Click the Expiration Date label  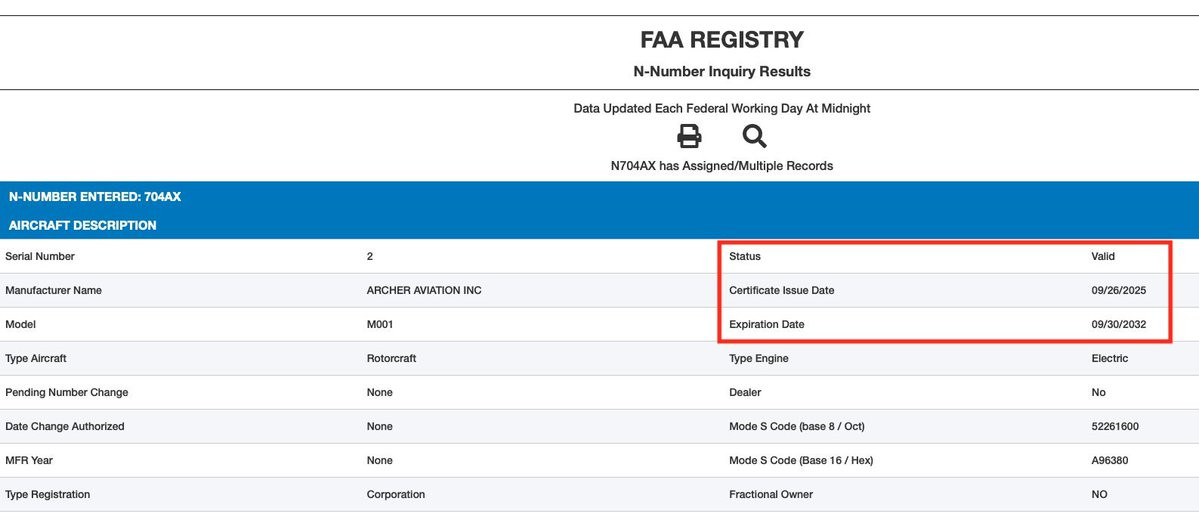click(x=766, y=324)
